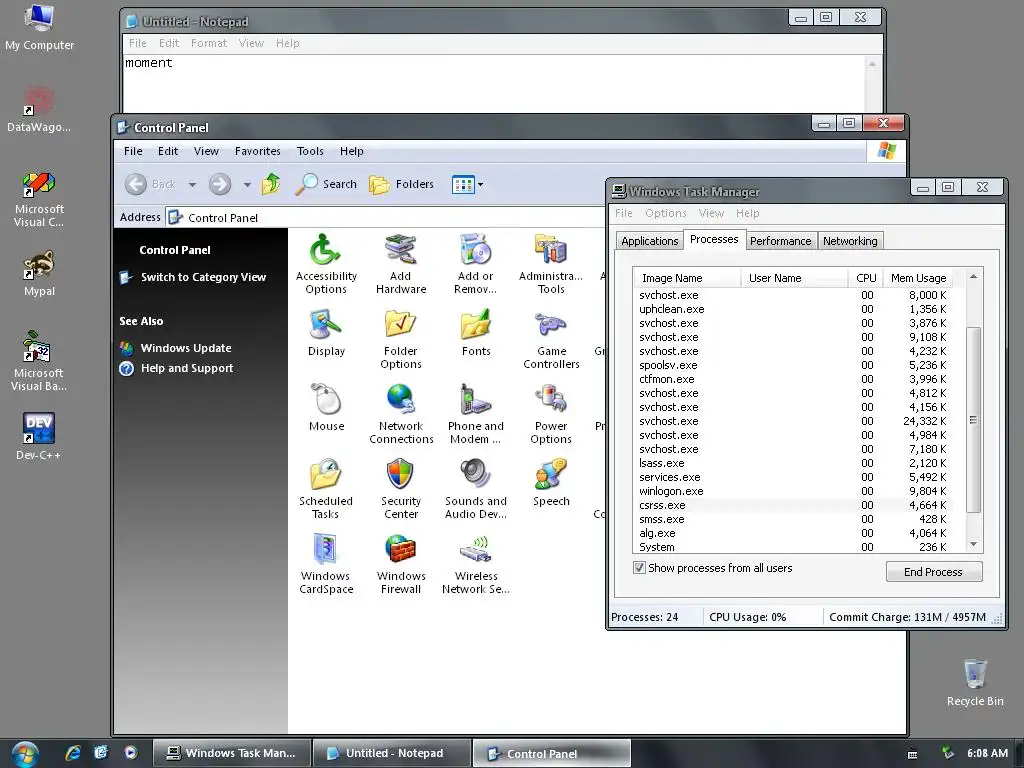The height and width of the screenshot is (768, 1024).
Task: Open Network Connections icon
Action: [x=401, y=414]
